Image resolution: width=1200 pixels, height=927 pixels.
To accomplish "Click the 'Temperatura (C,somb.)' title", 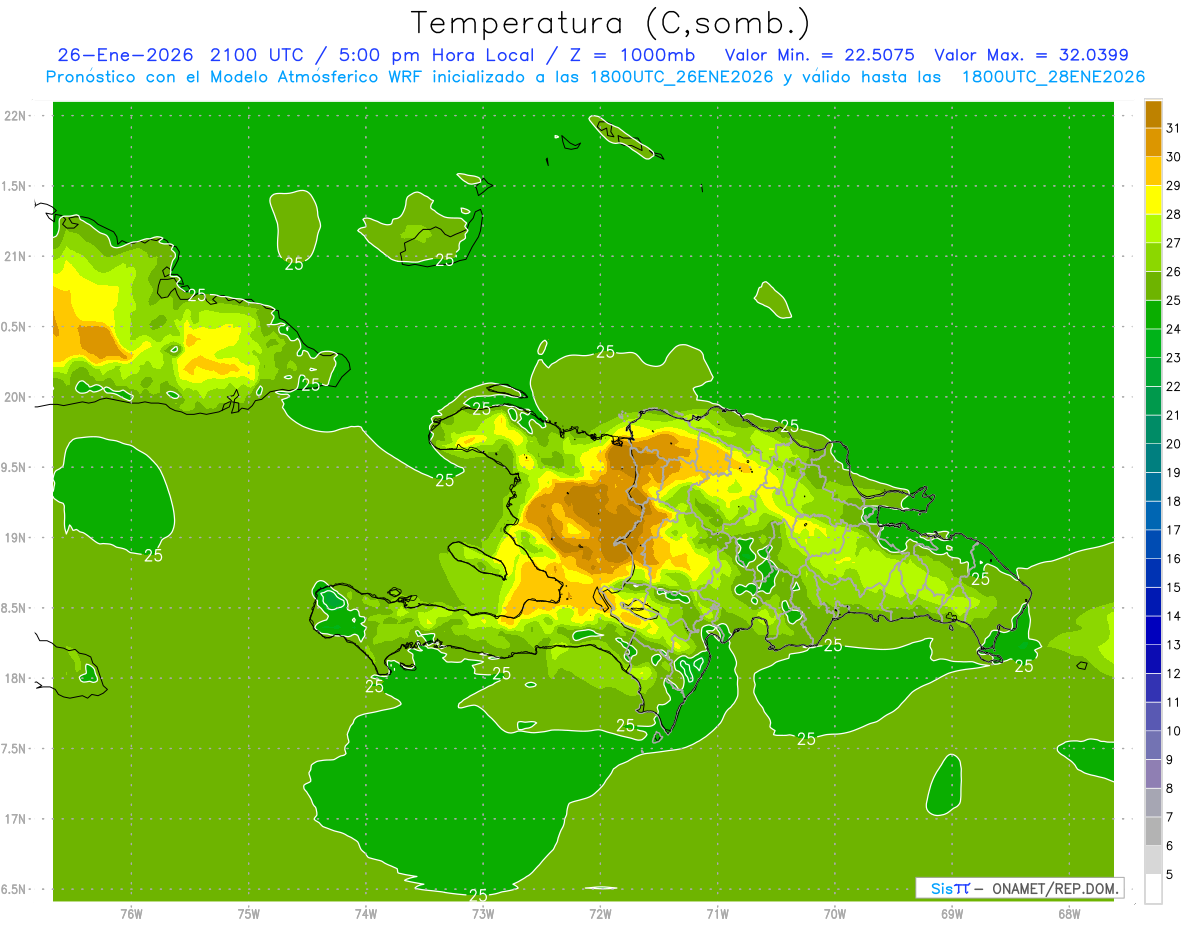I will click(611, 23).
